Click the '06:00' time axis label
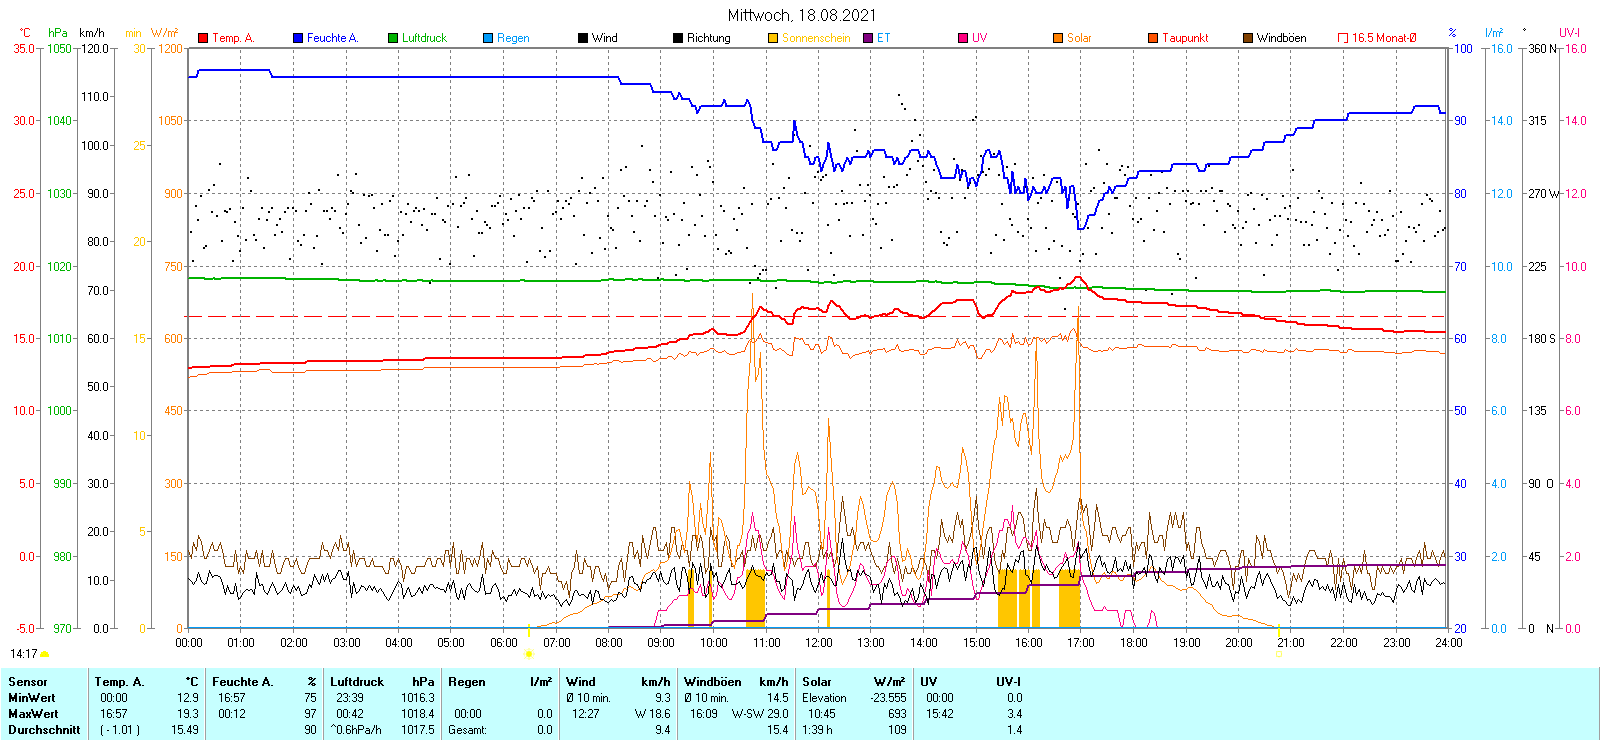Image resolution: width=1600 pixels, height=740 pixels. 504,643
